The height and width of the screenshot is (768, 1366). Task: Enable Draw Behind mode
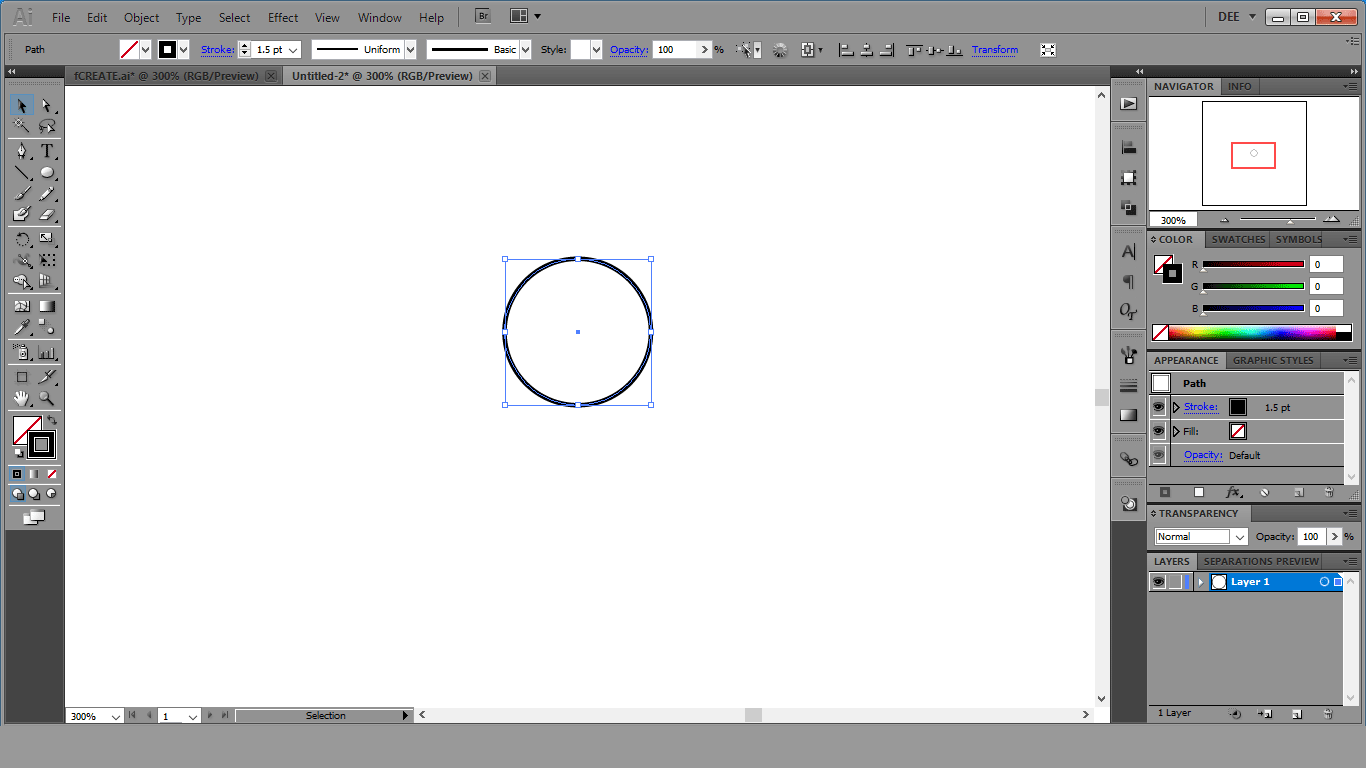click(34, 494)
